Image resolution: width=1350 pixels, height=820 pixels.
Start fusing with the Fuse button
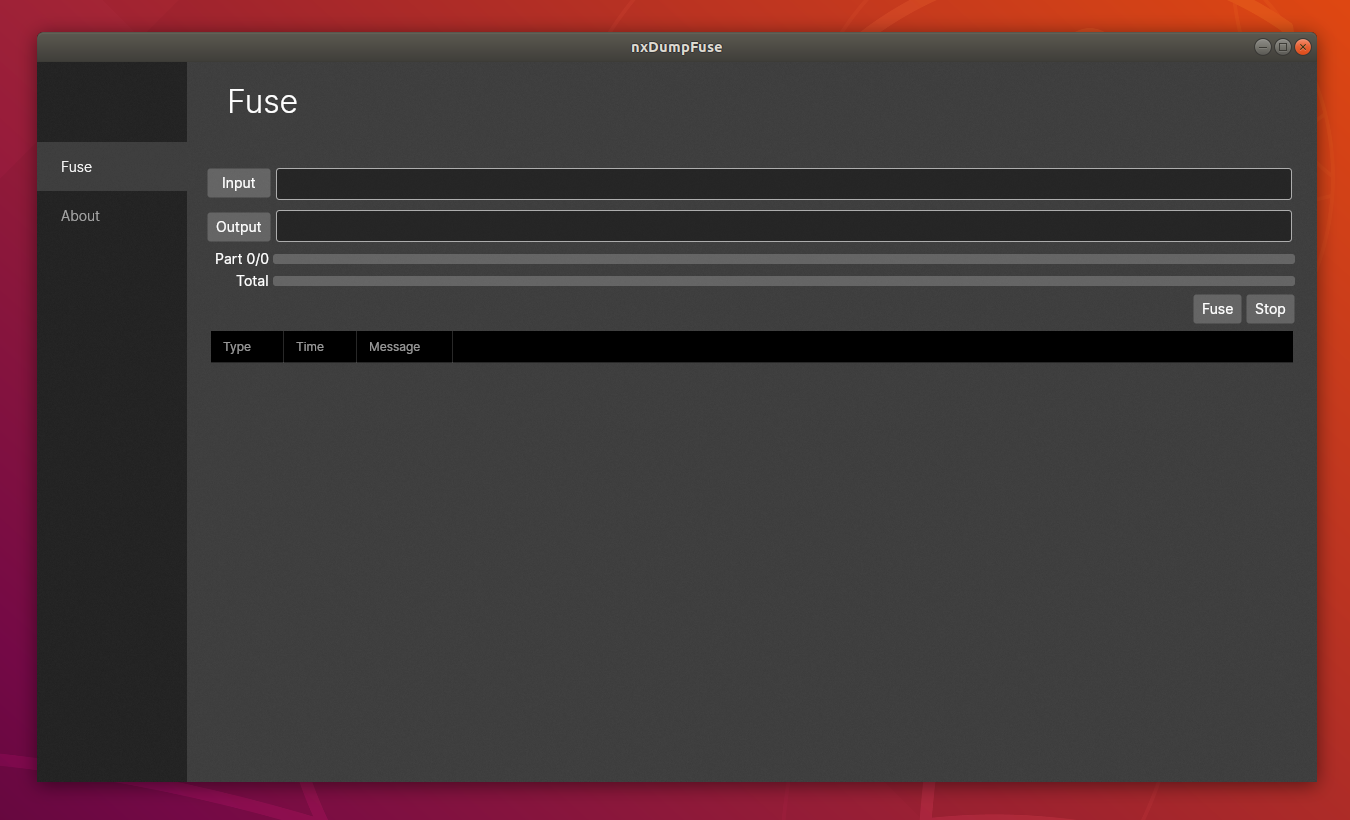click(1217, 309)
